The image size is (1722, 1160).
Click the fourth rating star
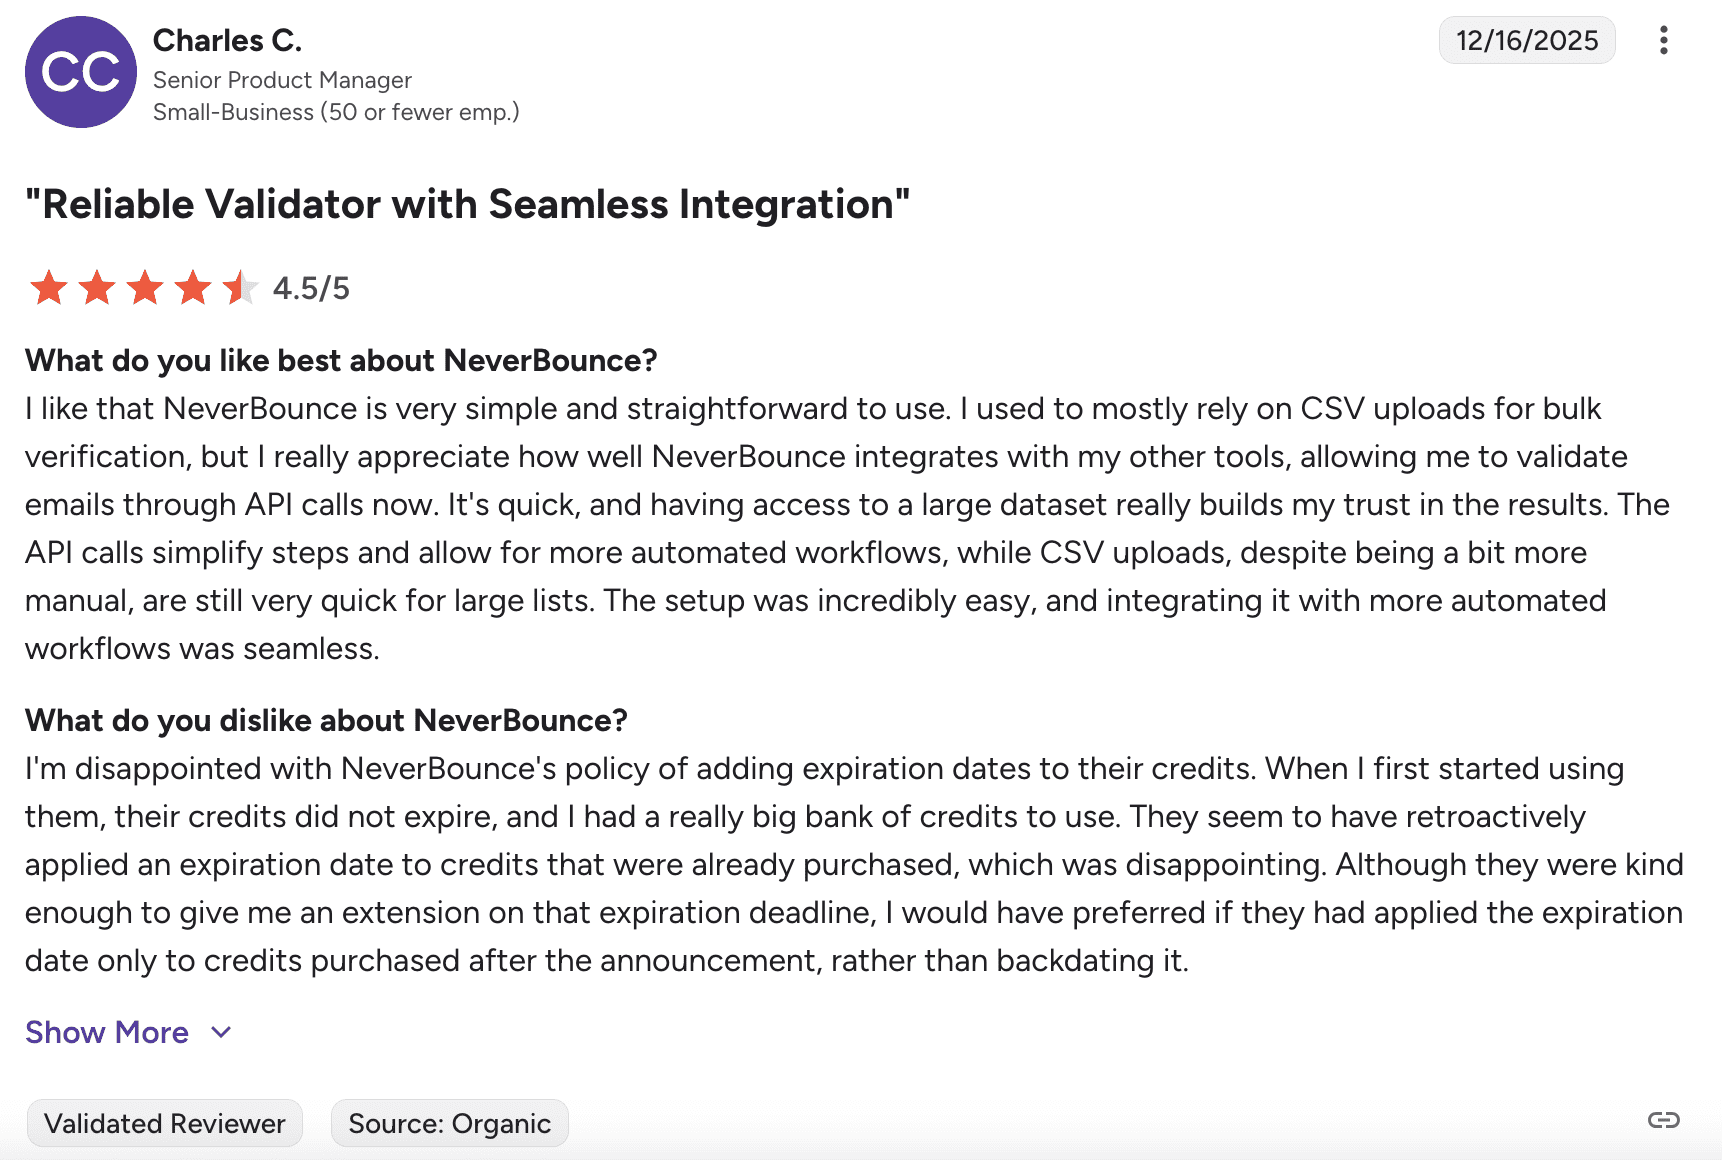[x=193, y=288]
